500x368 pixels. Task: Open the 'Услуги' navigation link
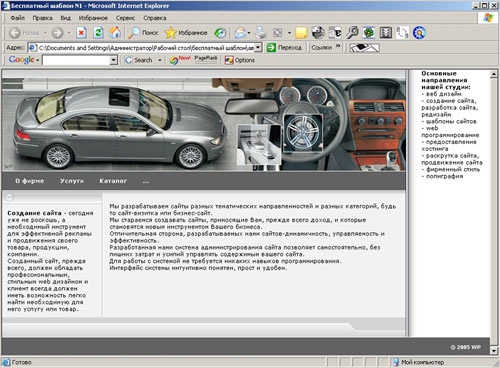[72, 181]
